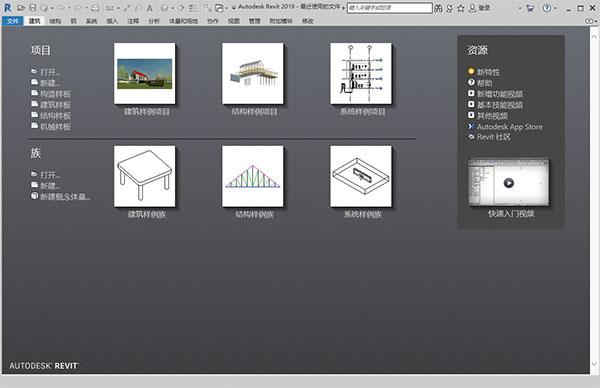Open the Default 3D View icon
Image resolution: width=600 pixels, height=388 pixels.
(x=165, y=8)
